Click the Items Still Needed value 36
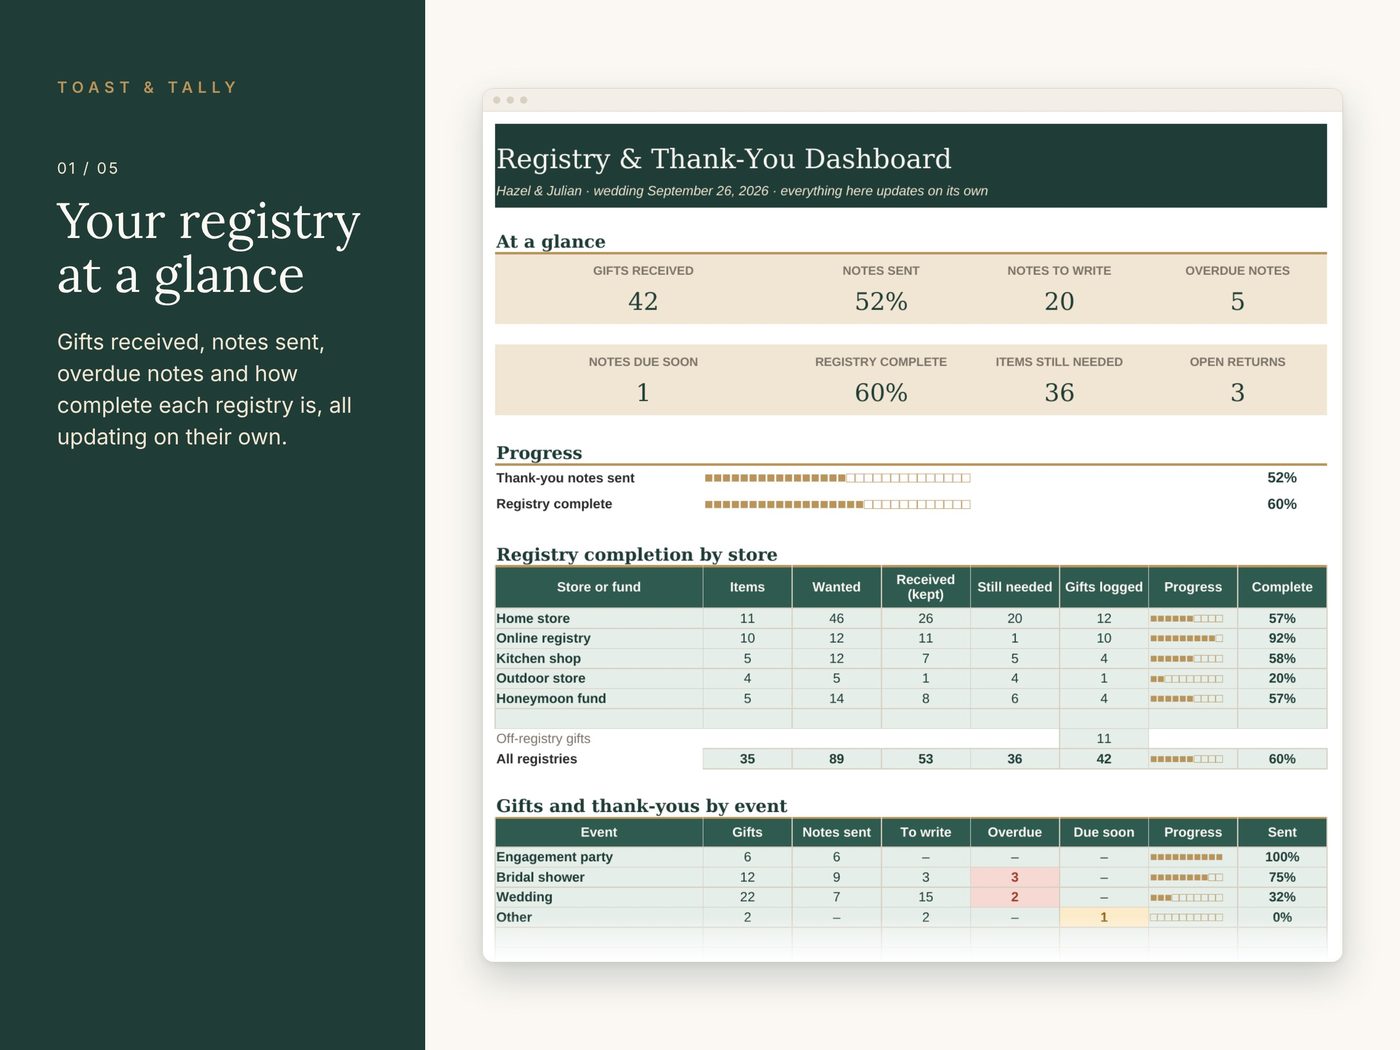 (x=1059, y=393)
